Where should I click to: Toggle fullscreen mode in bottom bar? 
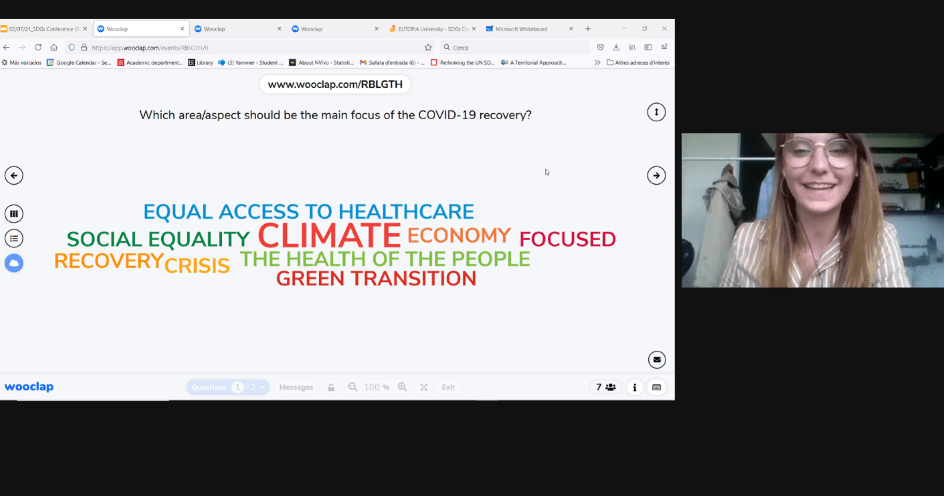[x=424, y=387]
